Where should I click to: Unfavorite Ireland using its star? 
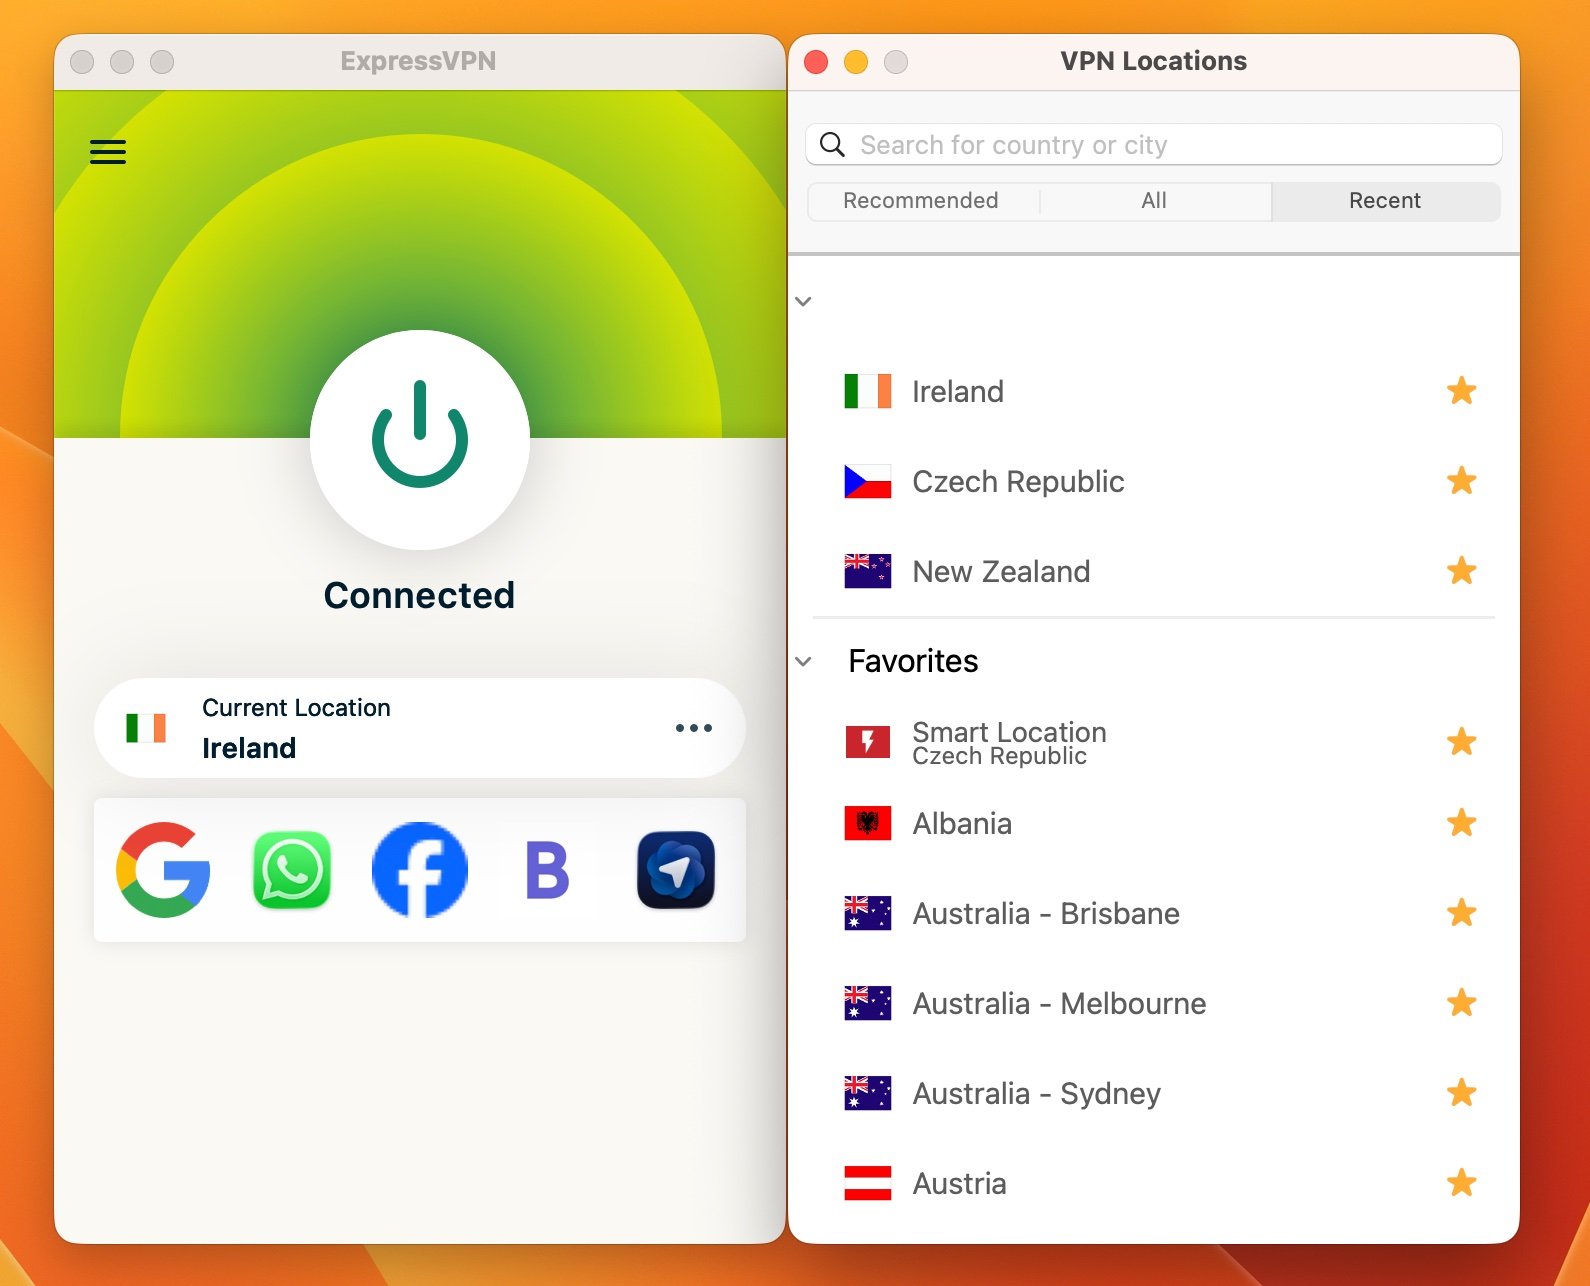(x=1462, y=391)
